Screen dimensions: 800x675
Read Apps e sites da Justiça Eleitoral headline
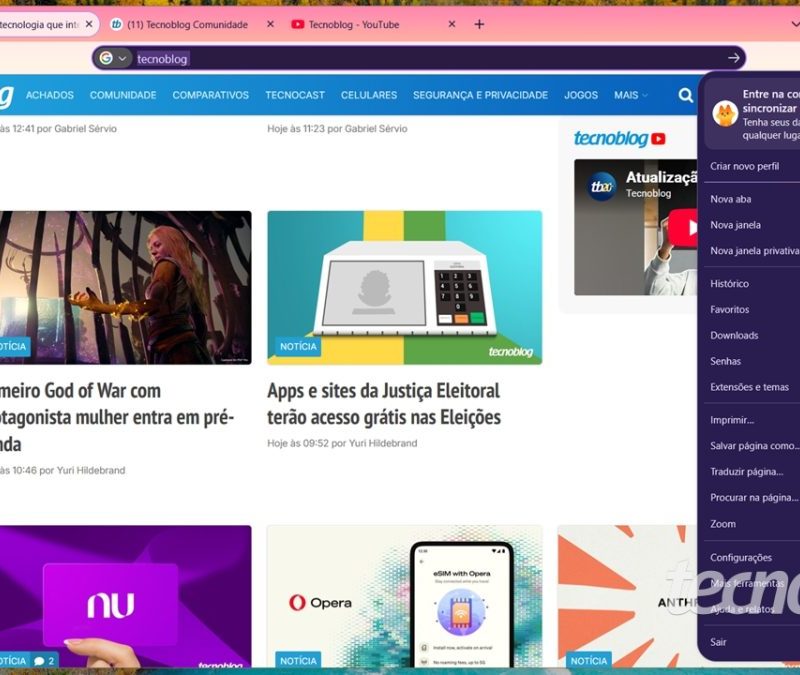coord(384,404)
